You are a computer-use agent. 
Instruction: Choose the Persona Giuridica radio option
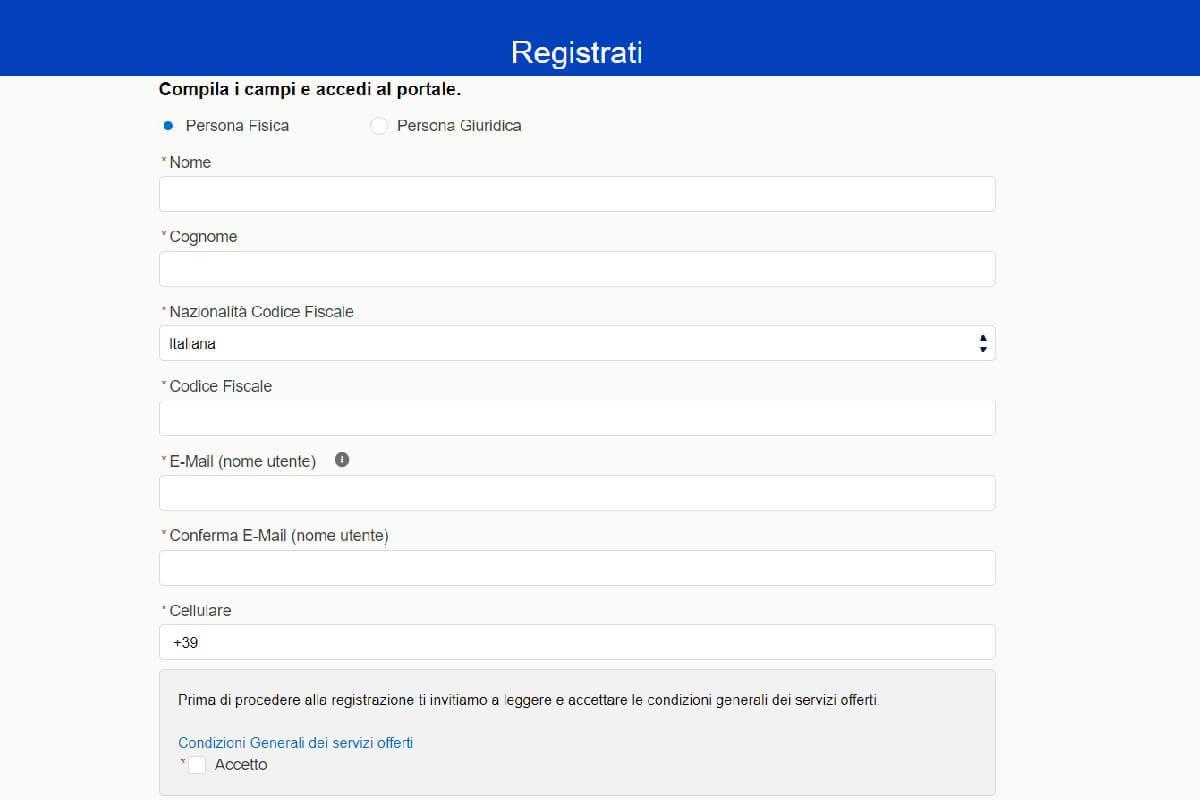click(379, 126)
